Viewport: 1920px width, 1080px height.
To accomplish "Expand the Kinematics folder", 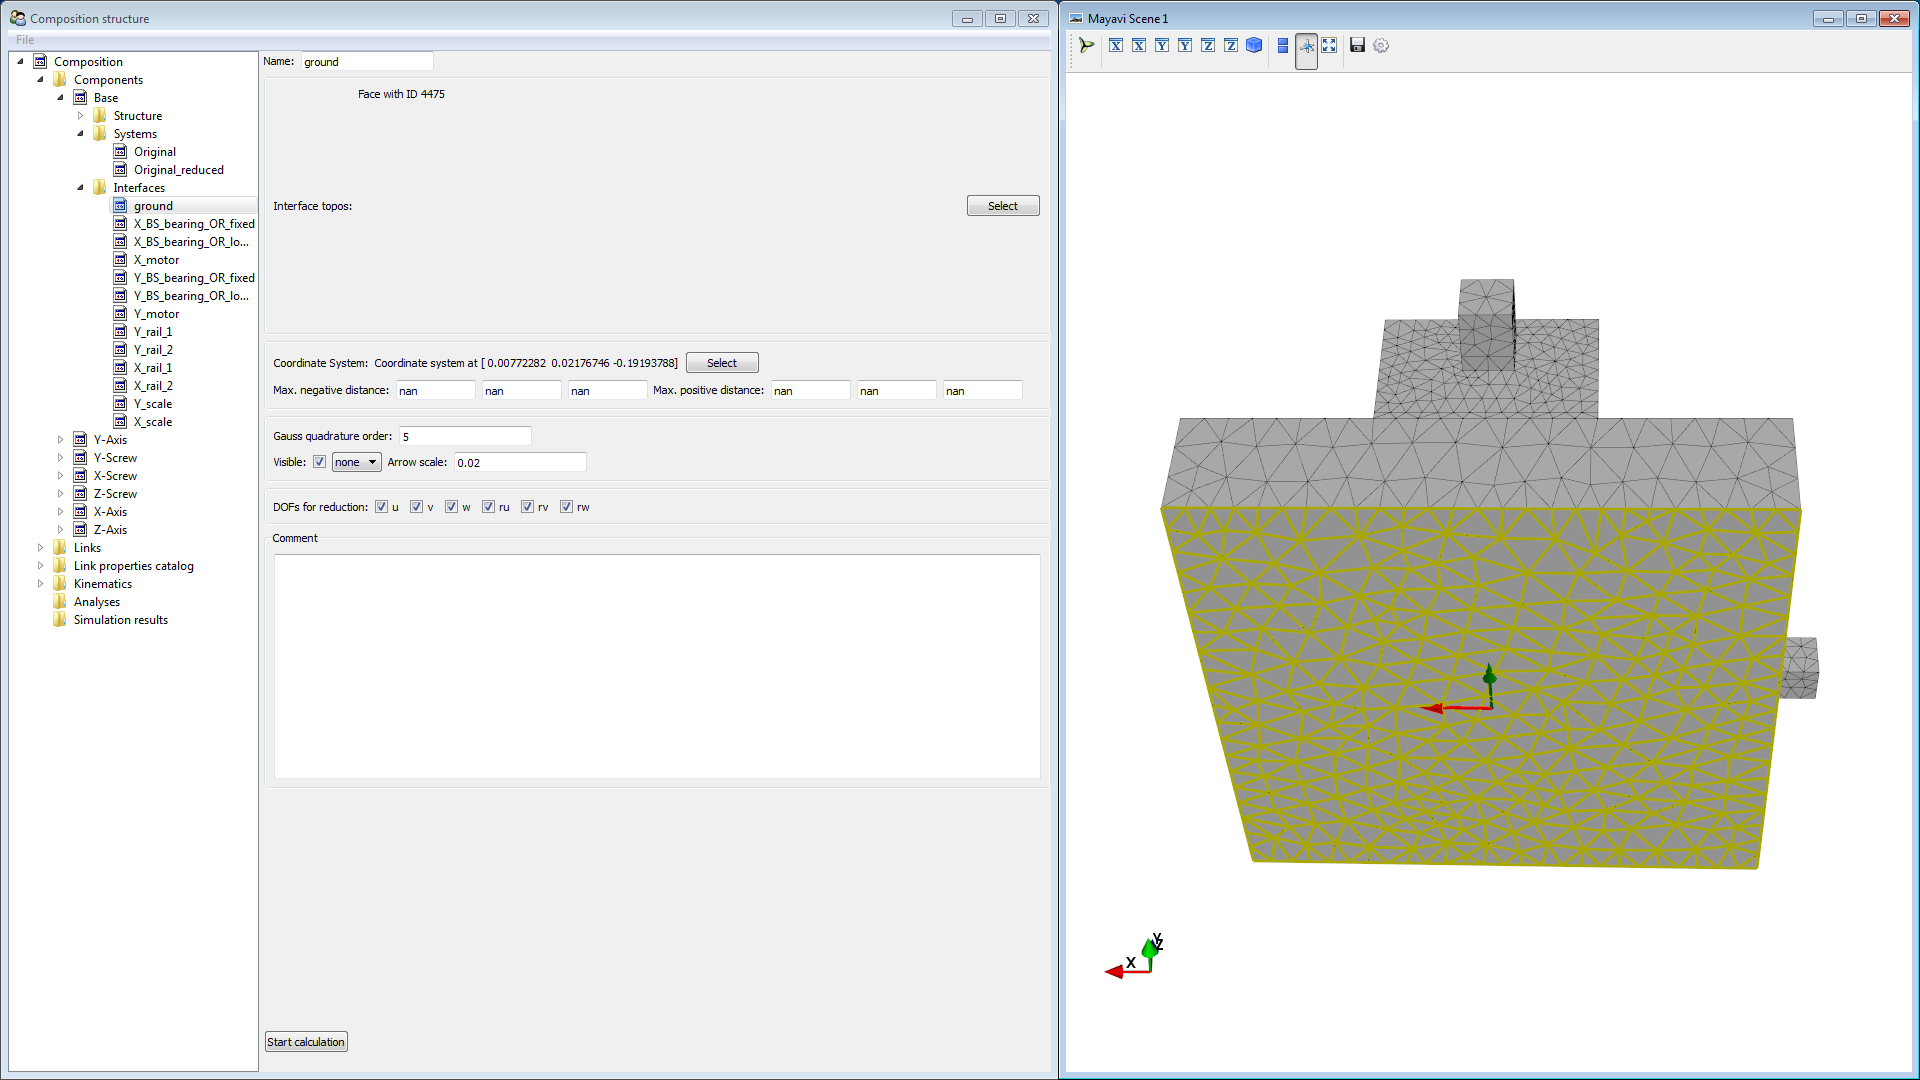I will click(x=40, y=584).
